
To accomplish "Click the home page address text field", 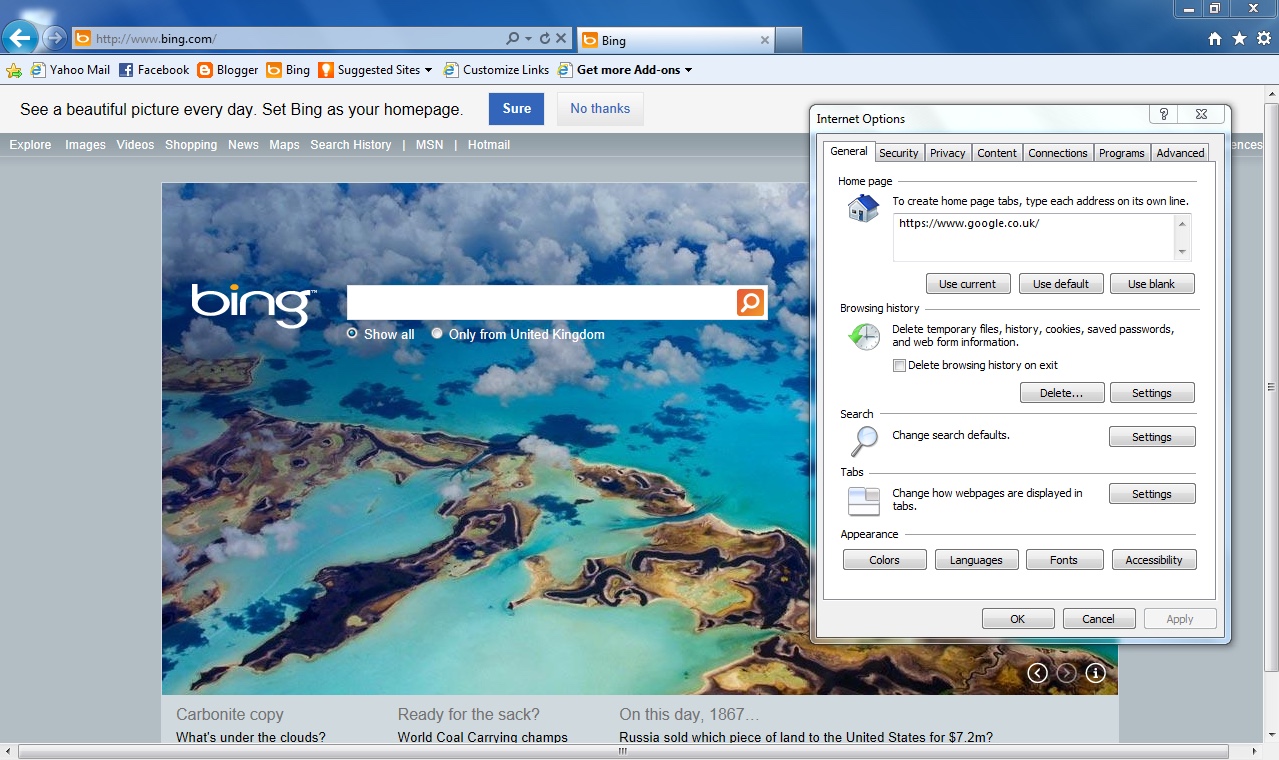I will pyautogui.click(x=1034, y=238).
